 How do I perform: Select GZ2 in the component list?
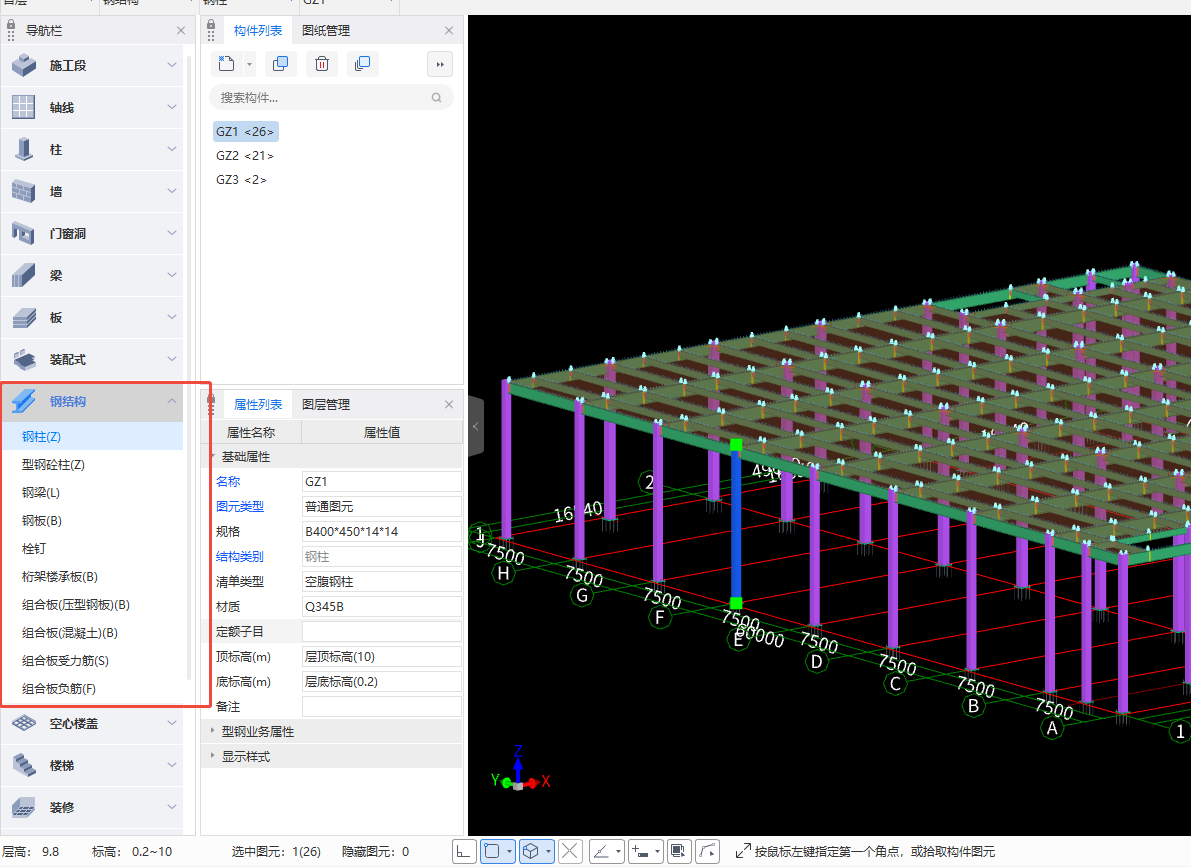tap(244, 156)
